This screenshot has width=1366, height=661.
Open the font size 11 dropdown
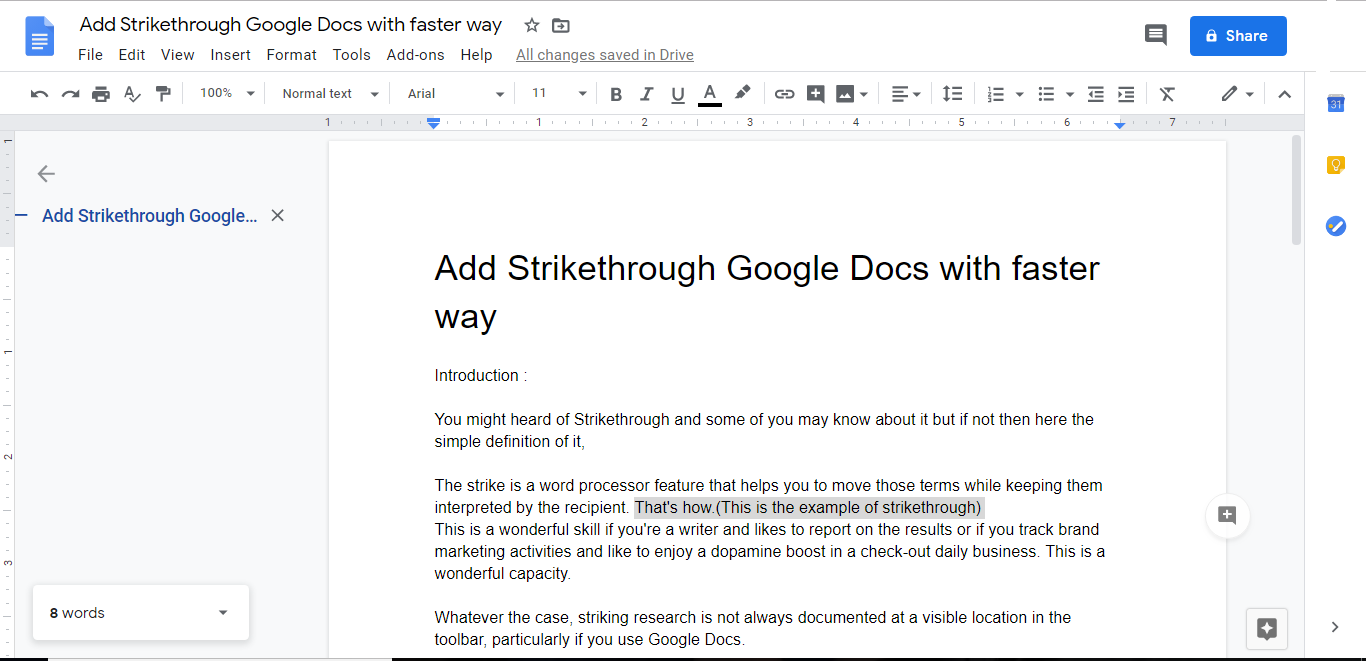pyautogui.click(x=559, y=93)
